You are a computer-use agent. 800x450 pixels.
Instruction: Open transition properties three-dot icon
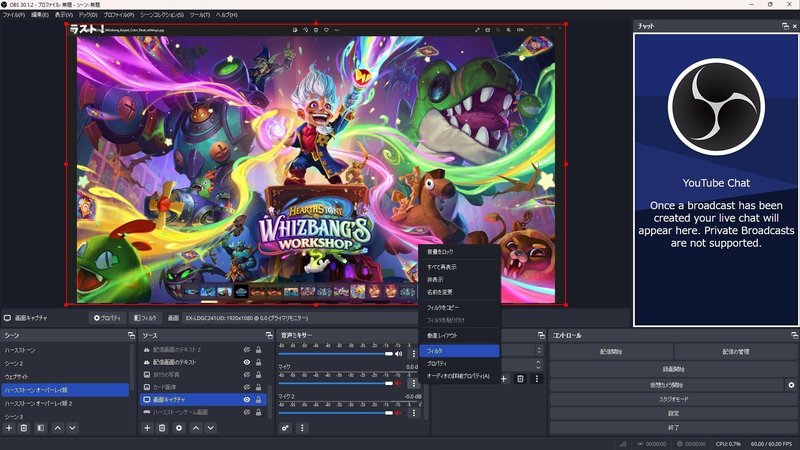click(537, 379)
